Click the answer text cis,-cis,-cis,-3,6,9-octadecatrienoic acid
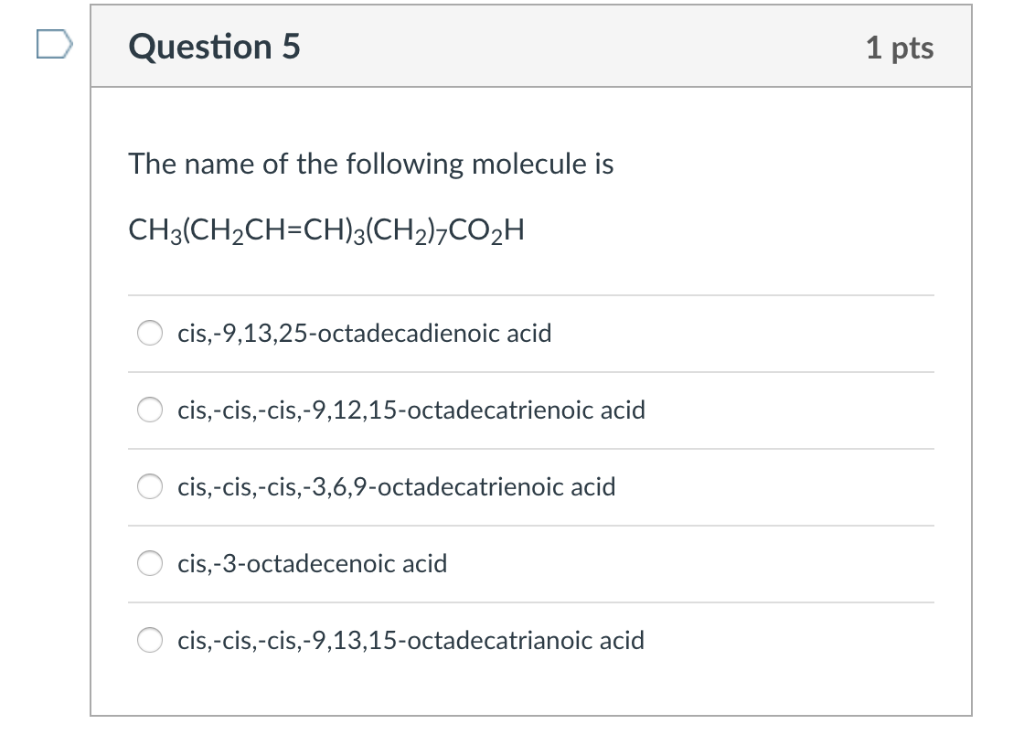This screenshot has width=1024, height=735. pyautogui.click(x=396, y=487)
